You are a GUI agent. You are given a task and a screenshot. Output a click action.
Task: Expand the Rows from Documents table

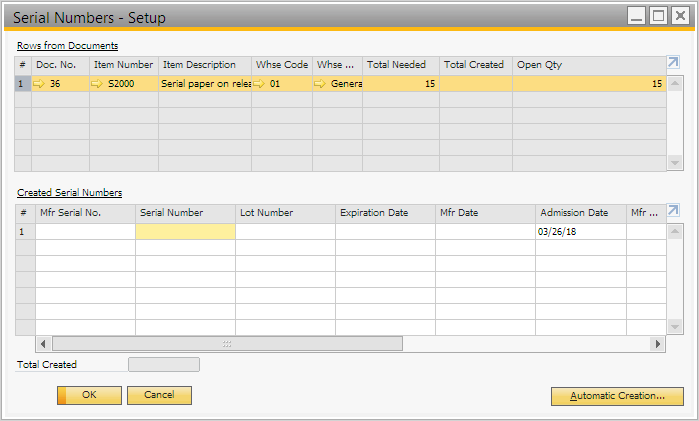point(673,62)
